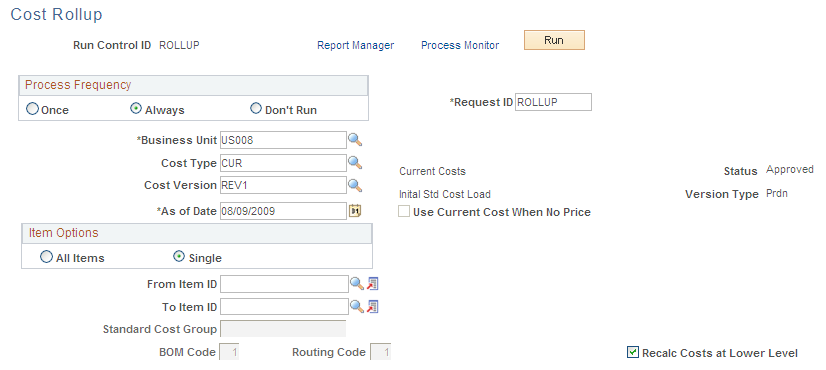Open the Process Monitor link
Viewport: 826px width, 370px height.
(460, 45)
